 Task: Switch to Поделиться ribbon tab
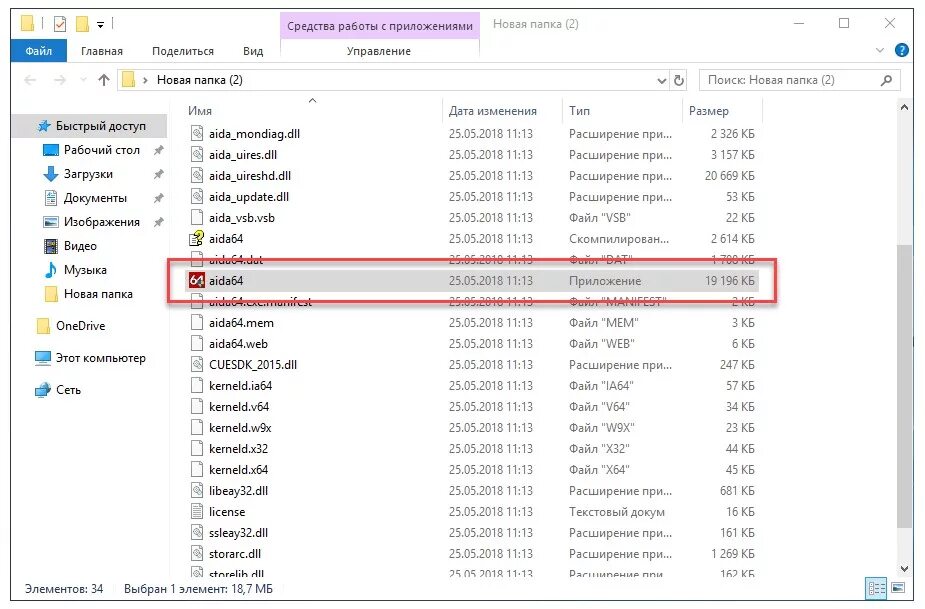[x=183, y=51]
